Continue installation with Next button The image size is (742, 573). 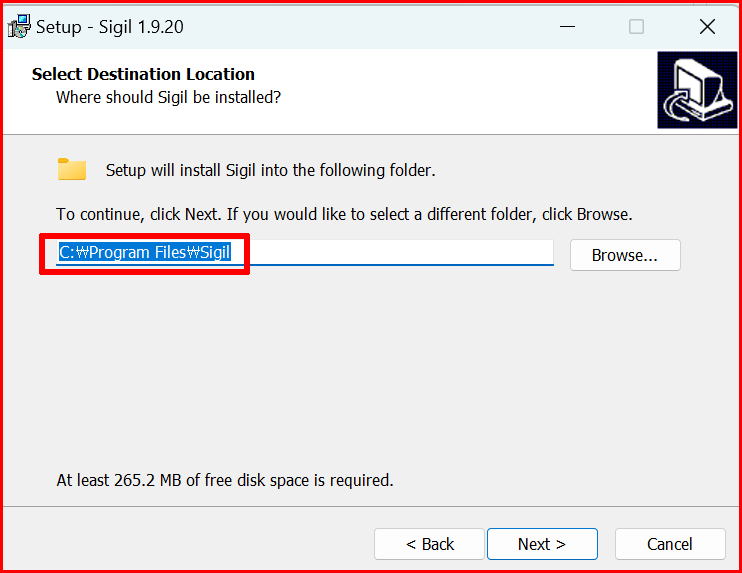point(542,544)
